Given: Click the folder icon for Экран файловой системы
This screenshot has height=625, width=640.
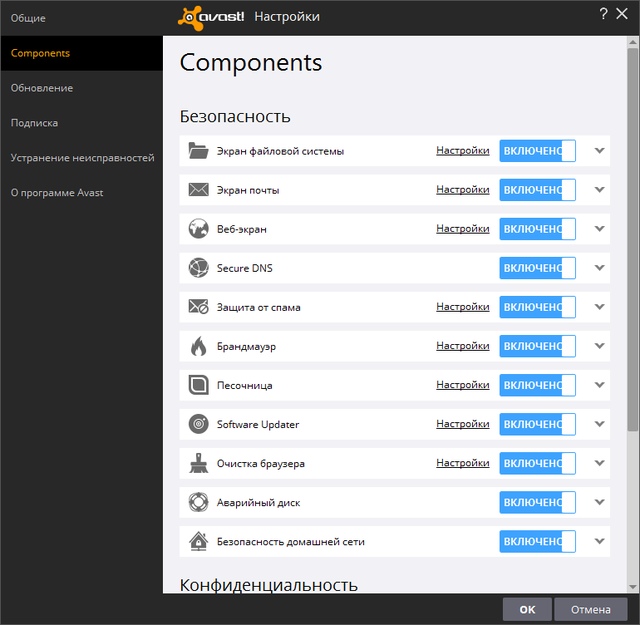Looking at the screenshot, I should [x=198, y=151].
